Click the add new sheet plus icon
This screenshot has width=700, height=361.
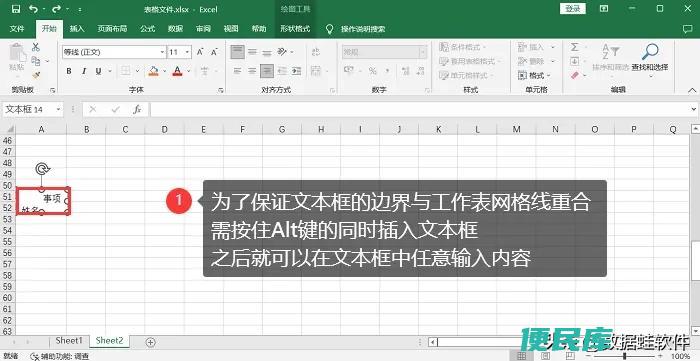click(x=151, y=342)
